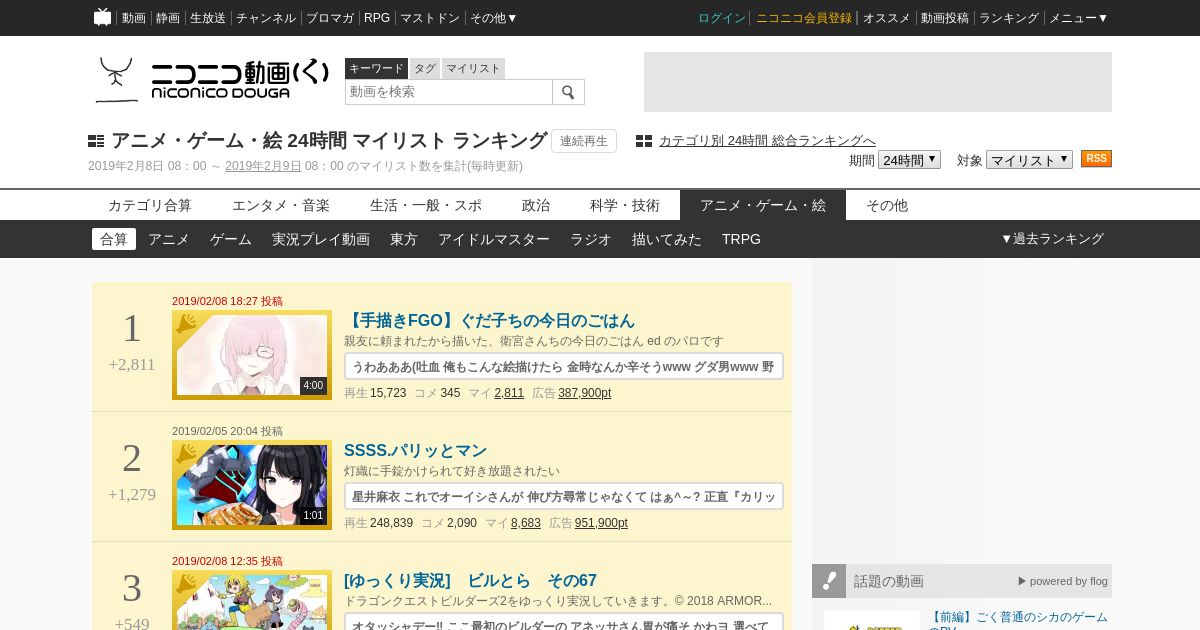Click mylist count 2,811 link
Viewport: 1200px width, 630px height.
click(x=509, y=393)
